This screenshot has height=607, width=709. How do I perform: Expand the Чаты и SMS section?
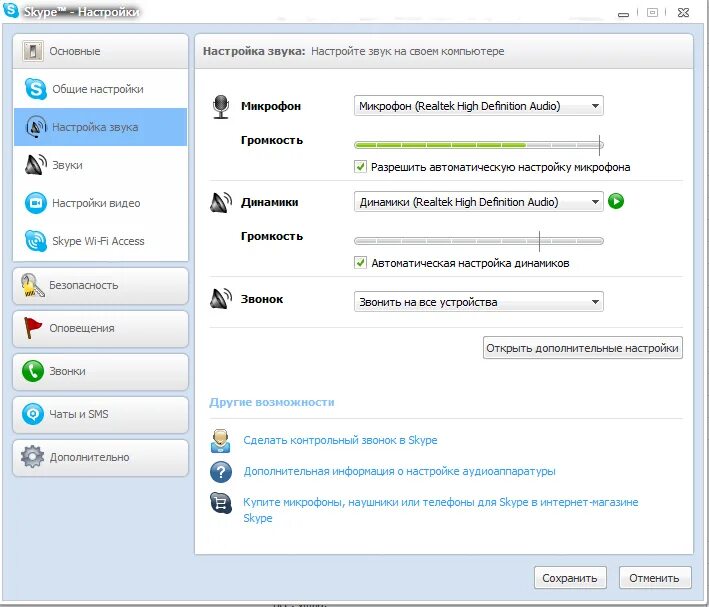pos(100,414)
